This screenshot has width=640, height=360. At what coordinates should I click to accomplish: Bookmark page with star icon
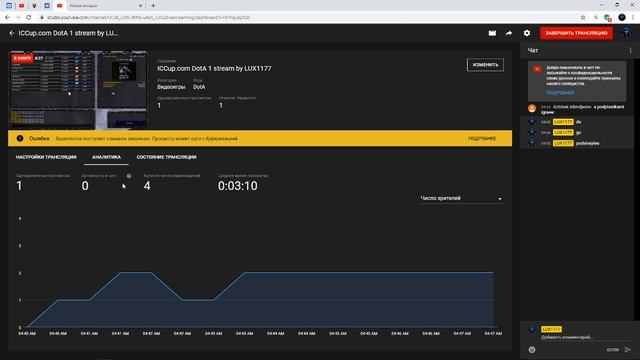583,18
